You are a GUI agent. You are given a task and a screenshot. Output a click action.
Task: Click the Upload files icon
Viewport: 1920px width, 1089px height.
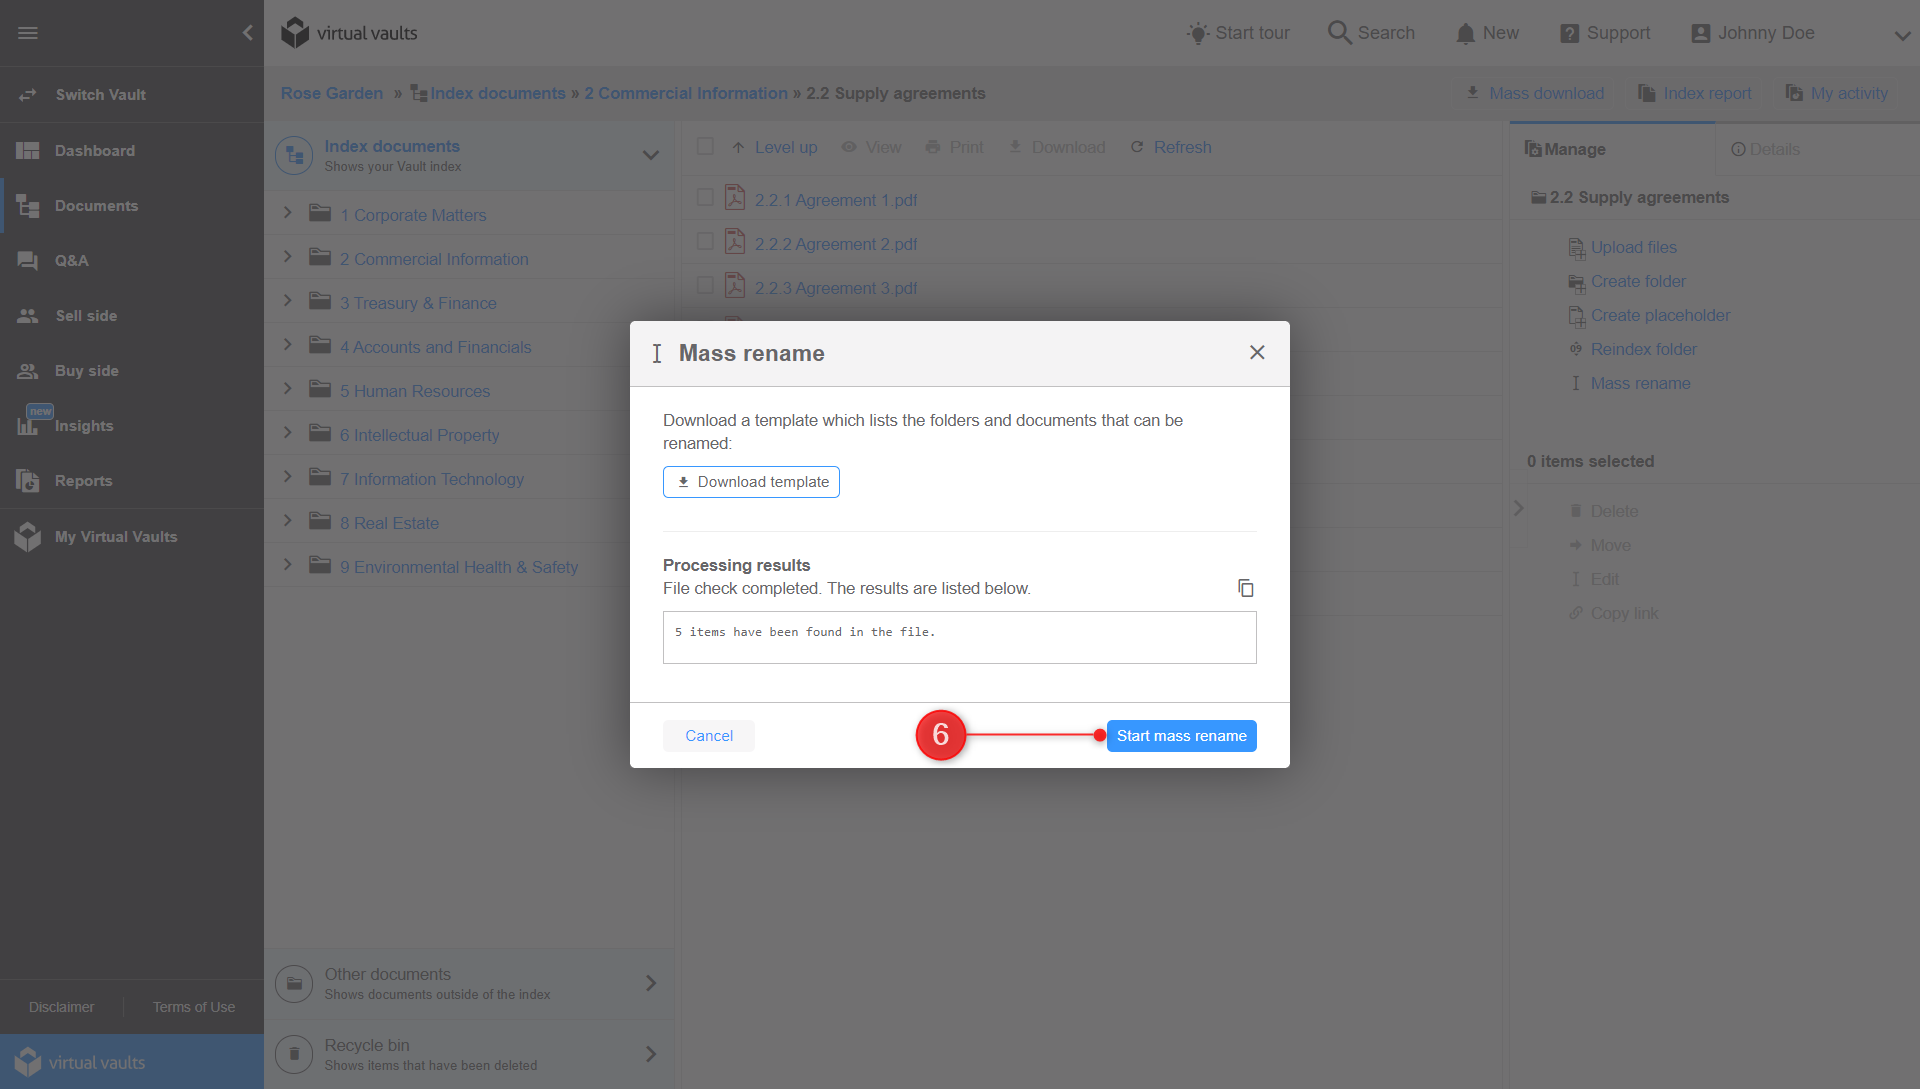(1576, 247)
